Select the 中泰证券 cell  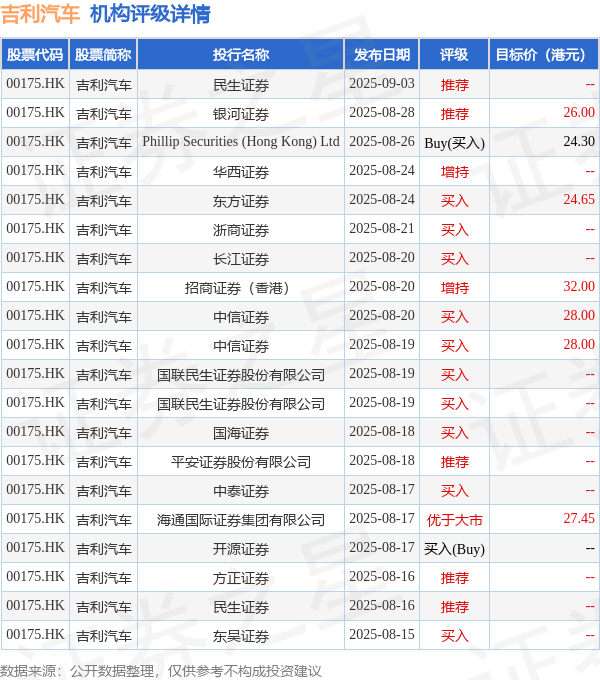241,490
